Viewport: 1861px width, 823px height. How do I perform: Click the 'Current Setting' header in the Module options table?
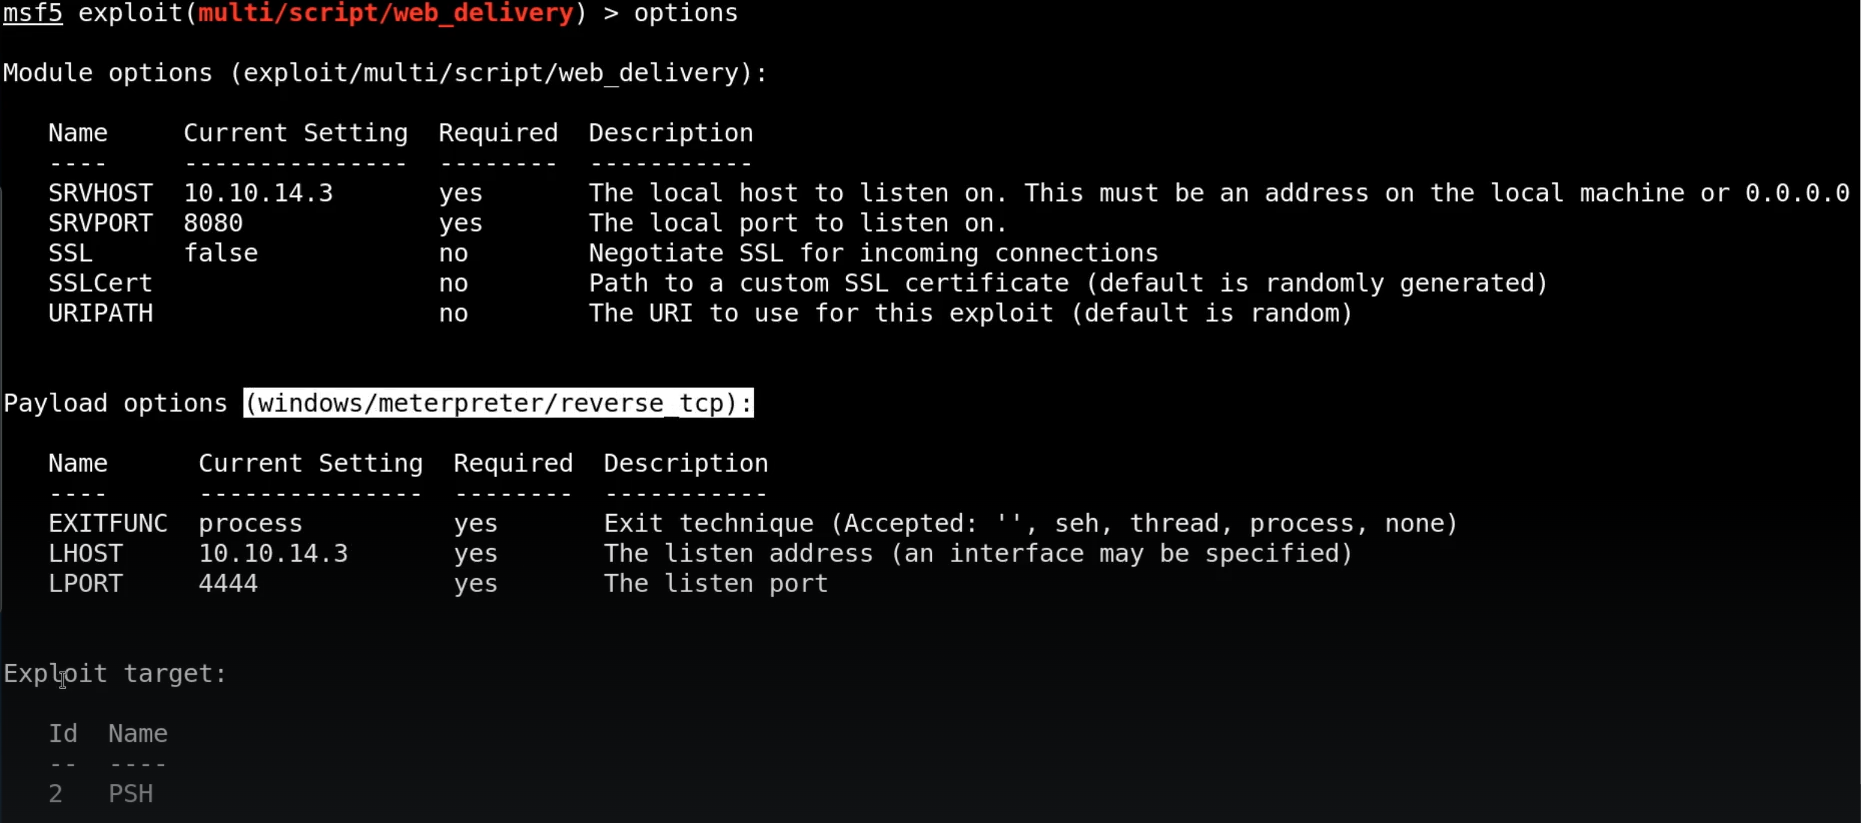coord(296,133)
